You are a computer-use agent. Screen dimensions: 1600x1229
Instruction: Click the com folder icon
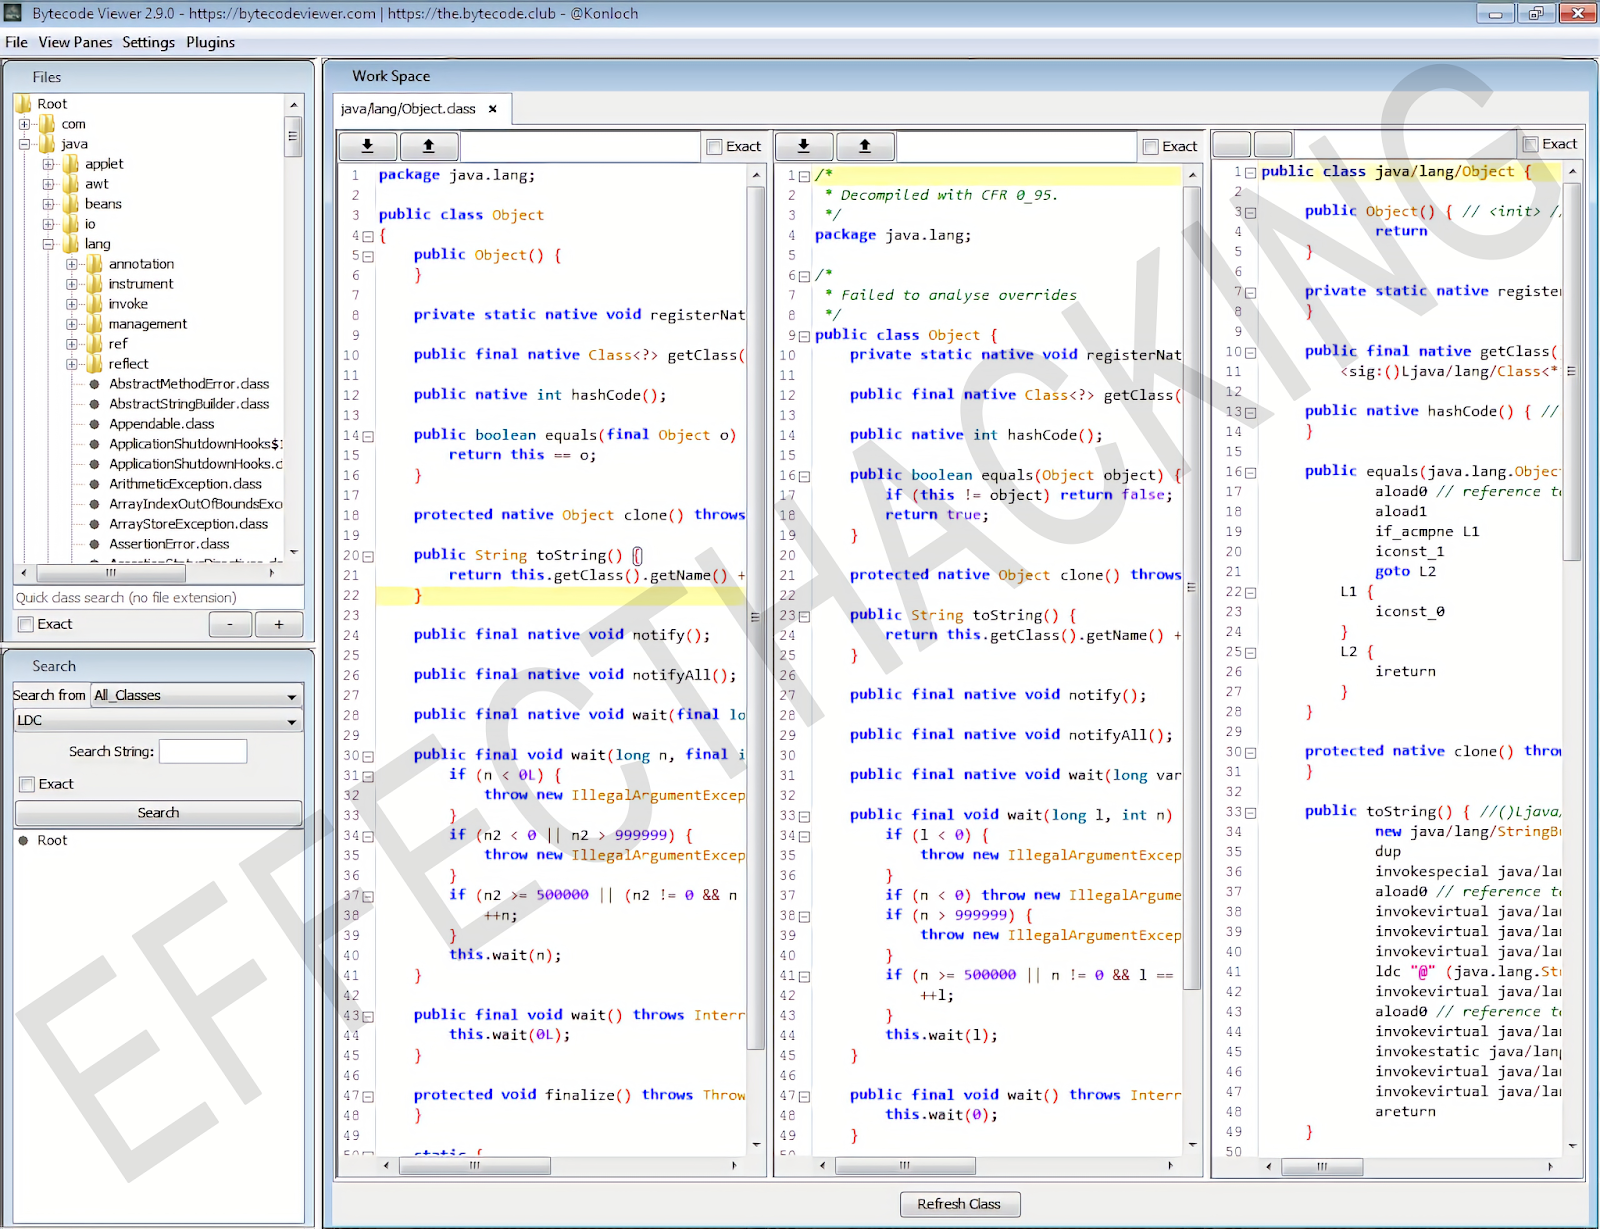47,124
